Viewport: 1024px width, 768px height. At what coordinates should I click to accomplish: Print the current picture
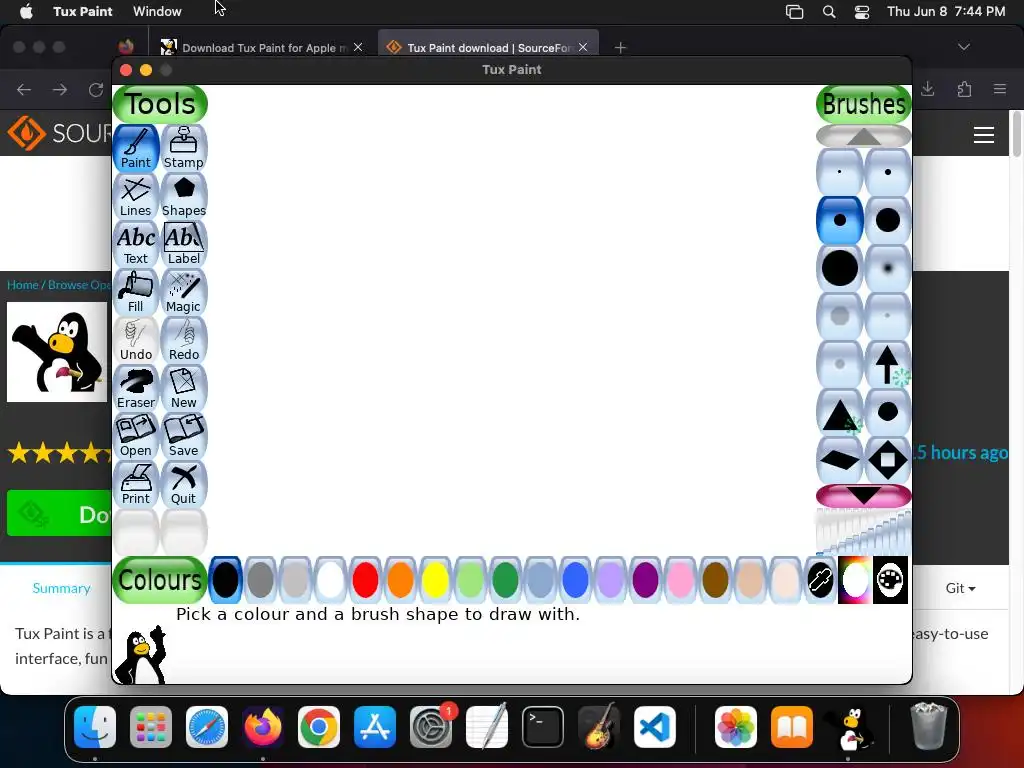(x=136, y=484)
